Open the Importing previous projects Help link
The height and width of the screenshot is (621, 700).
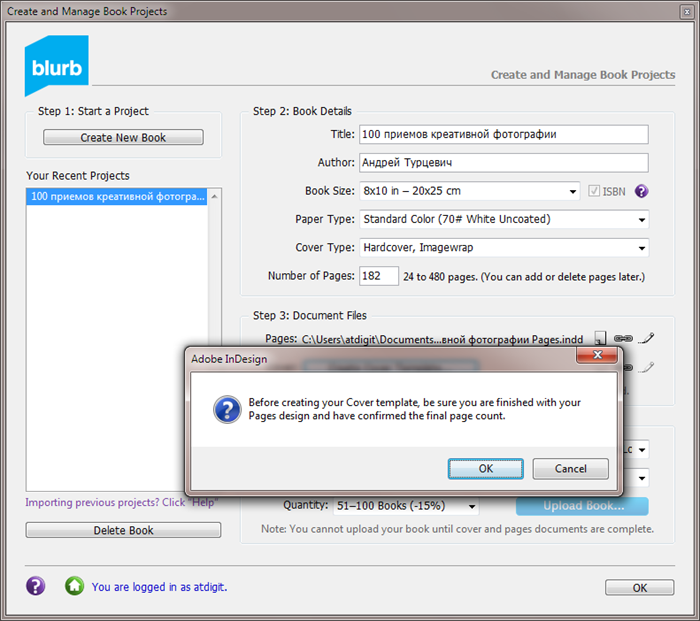[121, 502]
